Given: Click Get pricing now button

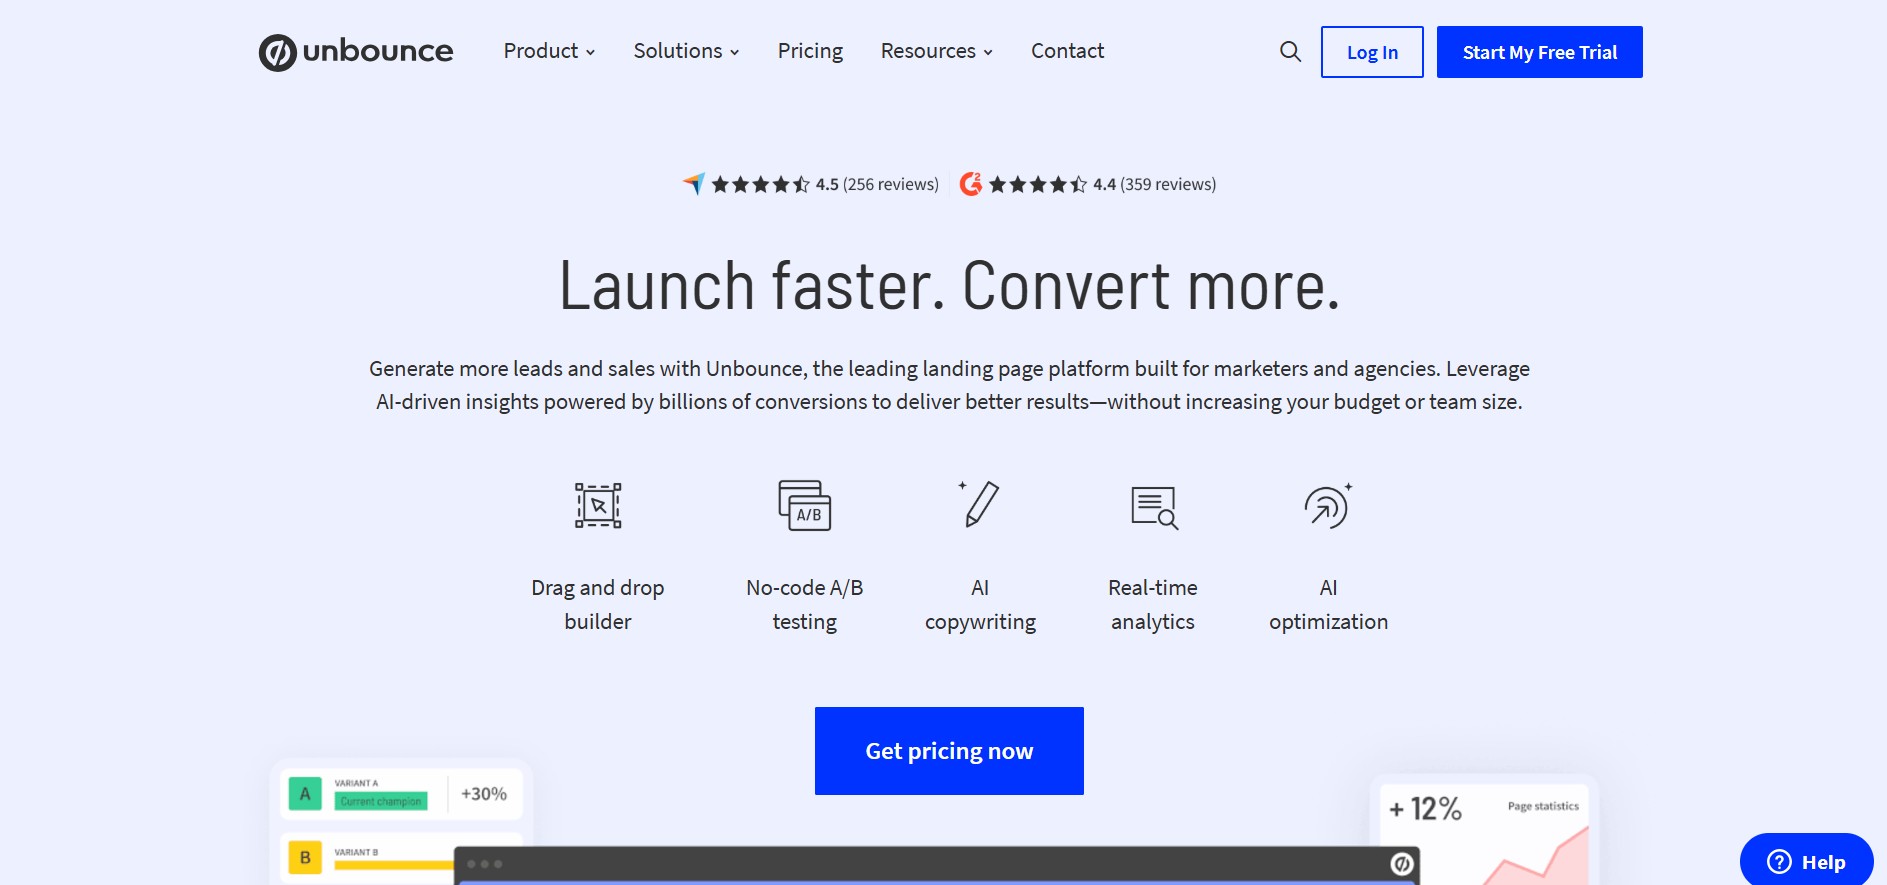Looking at the screenshot, I should coord(949,751).
